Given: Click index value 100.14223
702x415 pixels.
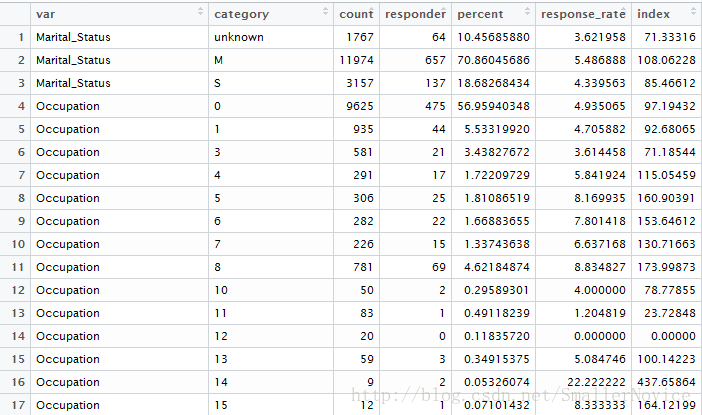Looking at the screenshot, I should 667,359.
